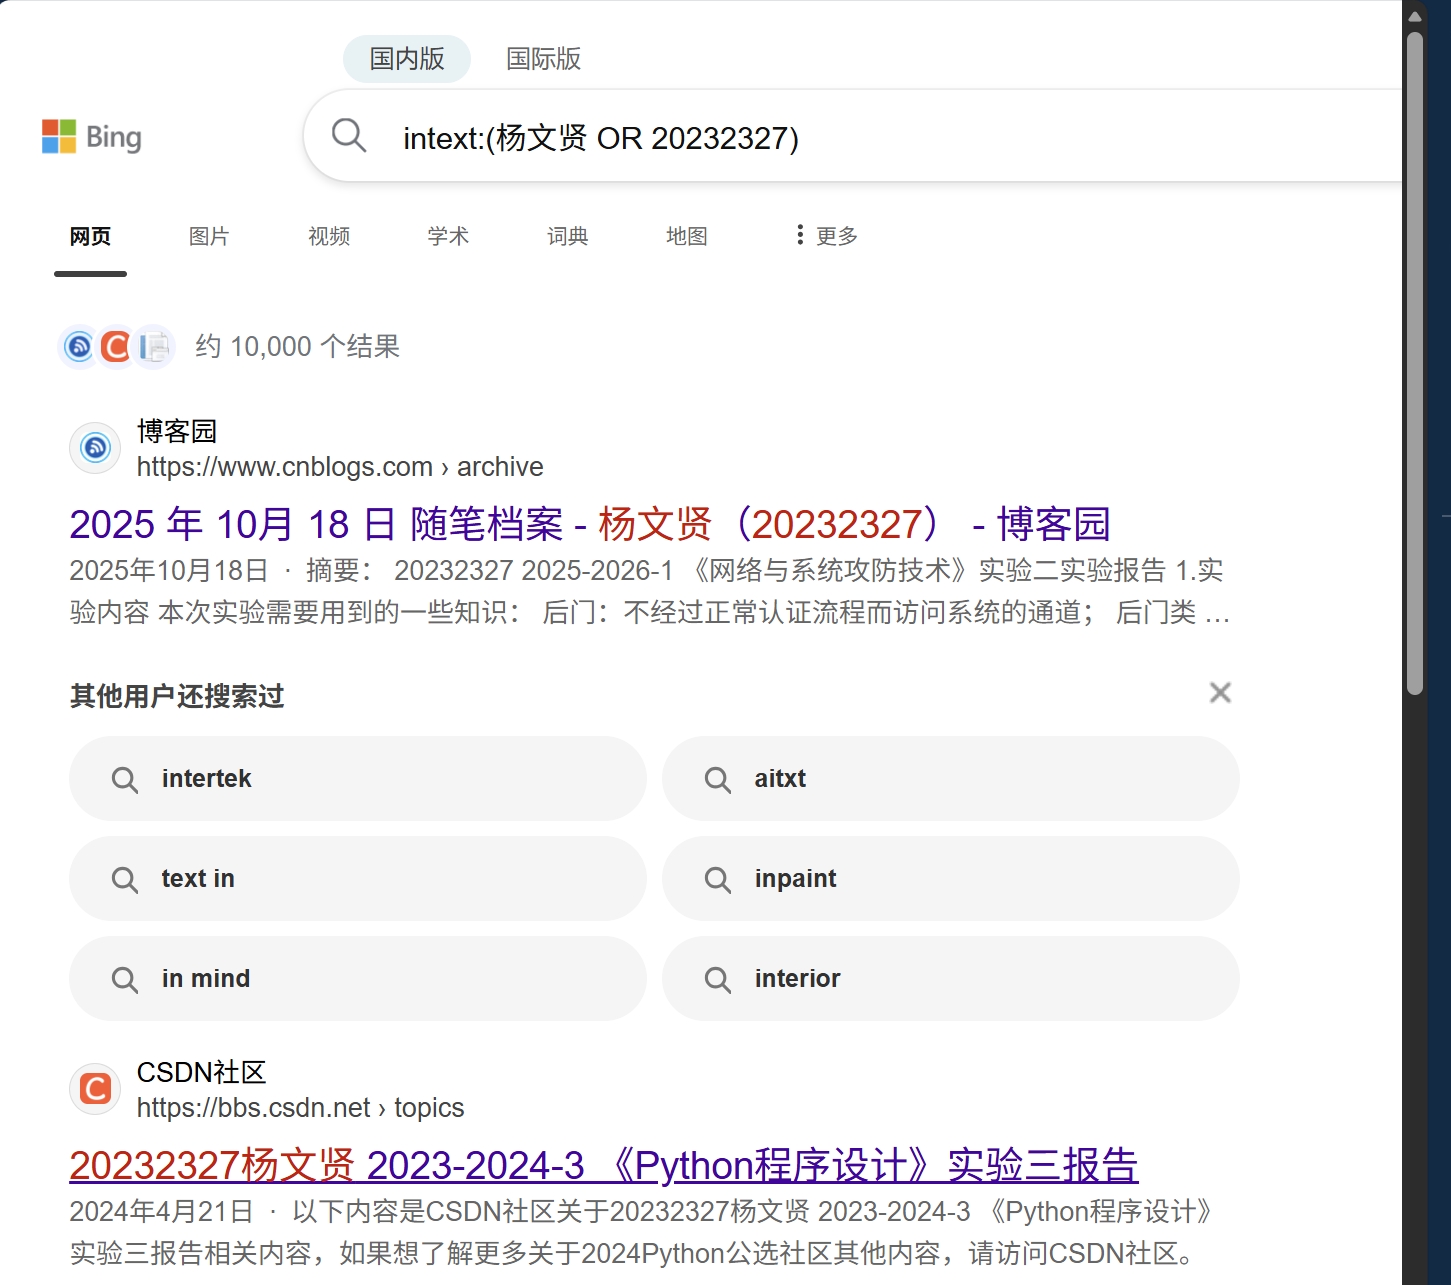Click the first filter icon near results count

[79, 346]
